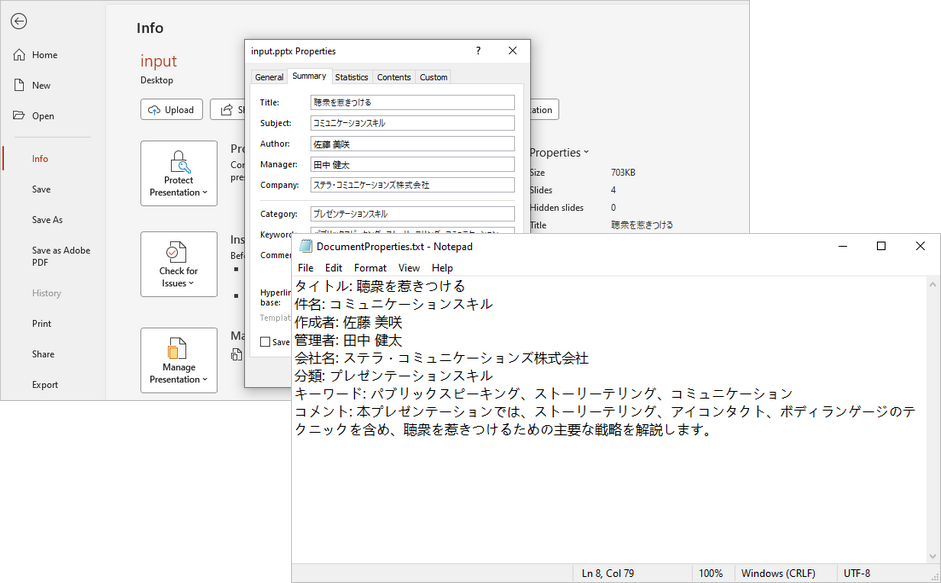Screen dimensions: 941x583
Task: Click the Subject input field
Action: click(412, 123)
